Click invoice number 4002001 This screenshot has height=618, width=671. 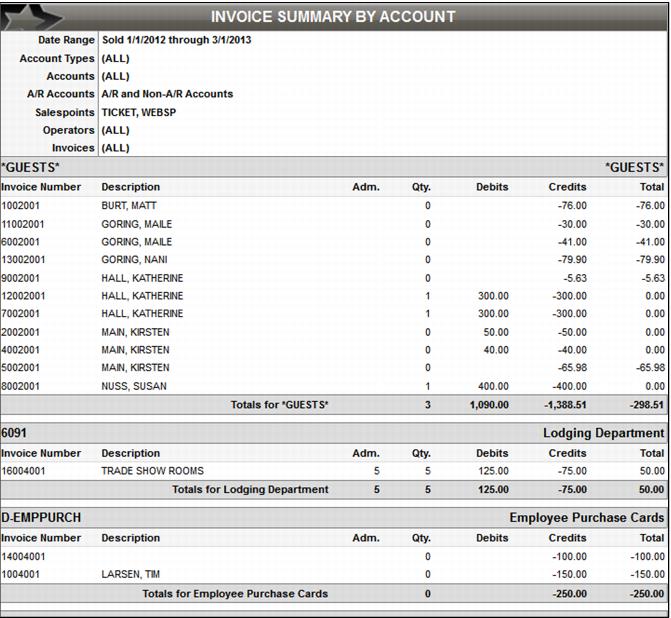coord(21,350)
